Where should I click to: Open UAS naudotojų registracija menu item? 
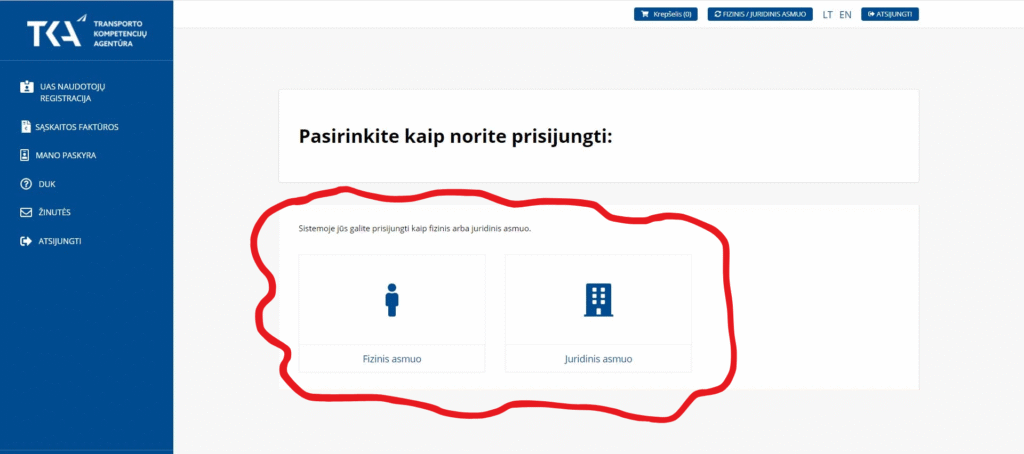[x=72, y=93]
